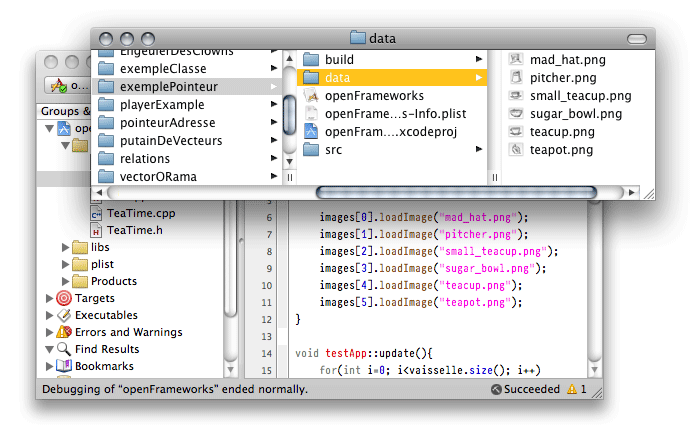
Task: Click the Succeeded build status
Action: 531,388
